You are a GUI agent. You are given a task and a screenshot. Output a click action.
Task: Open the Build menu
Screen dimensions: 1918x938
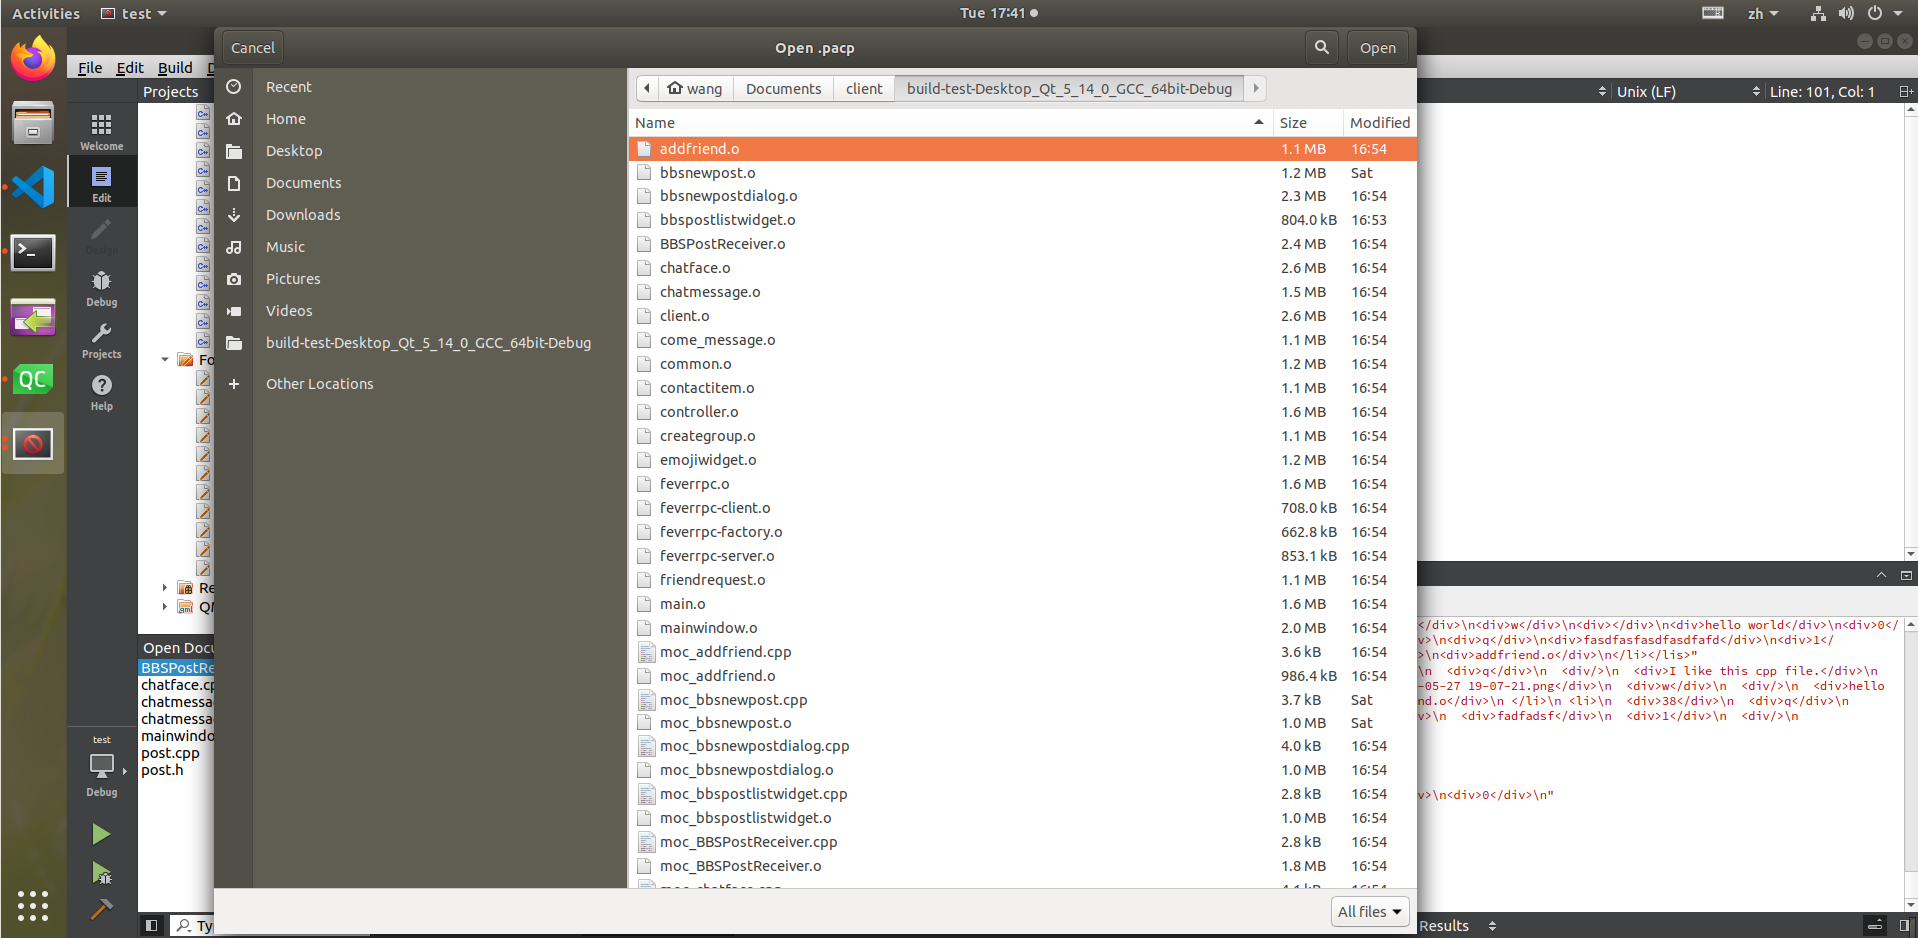pos(175,68)
